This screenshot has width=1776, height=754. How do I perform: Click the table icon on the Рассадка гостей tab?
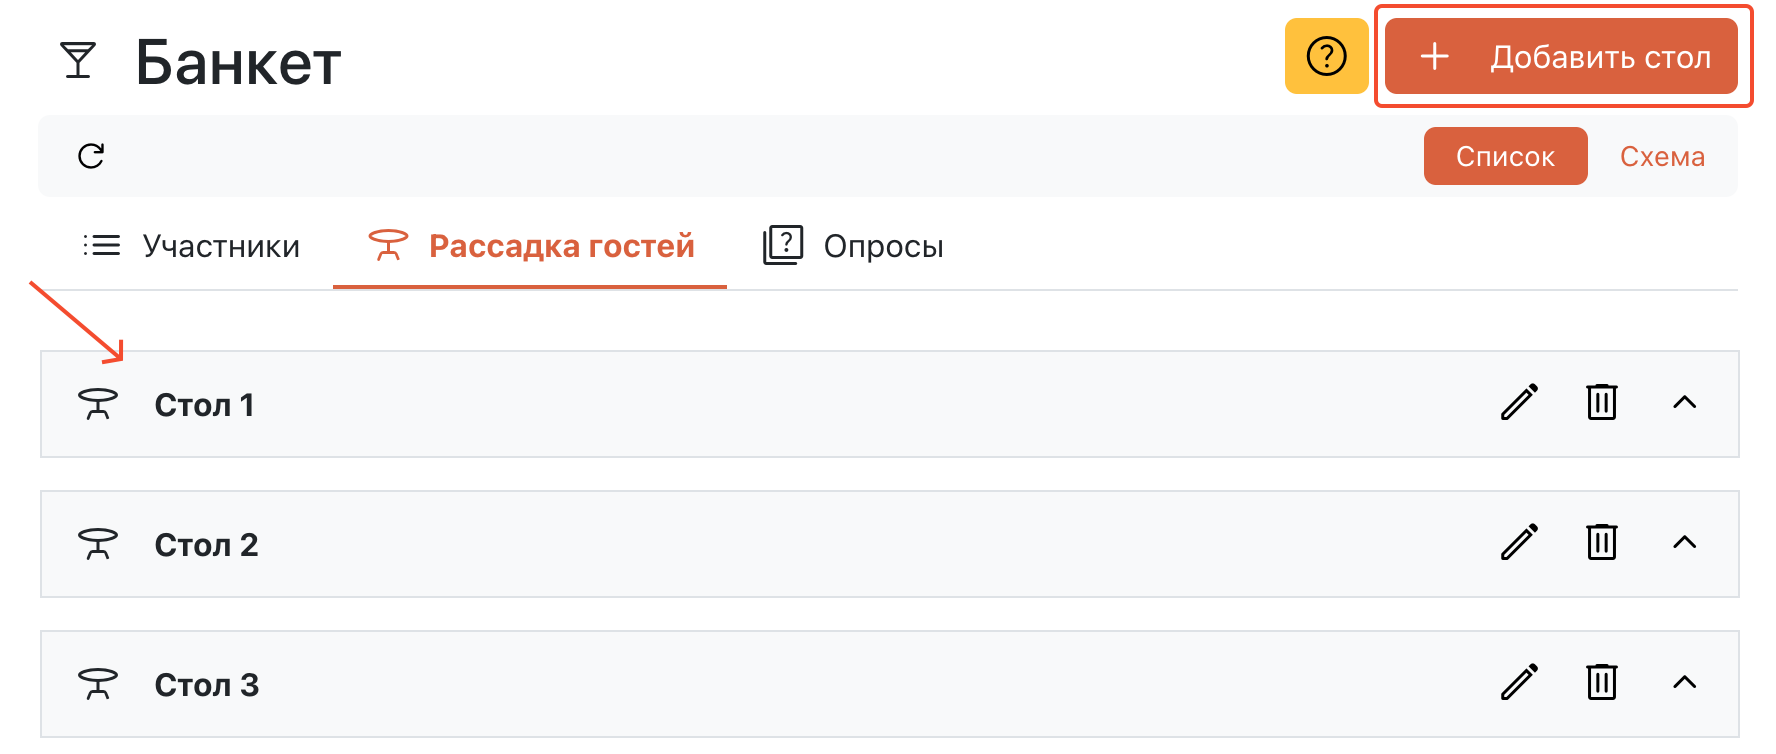click(x=388, y=245)
